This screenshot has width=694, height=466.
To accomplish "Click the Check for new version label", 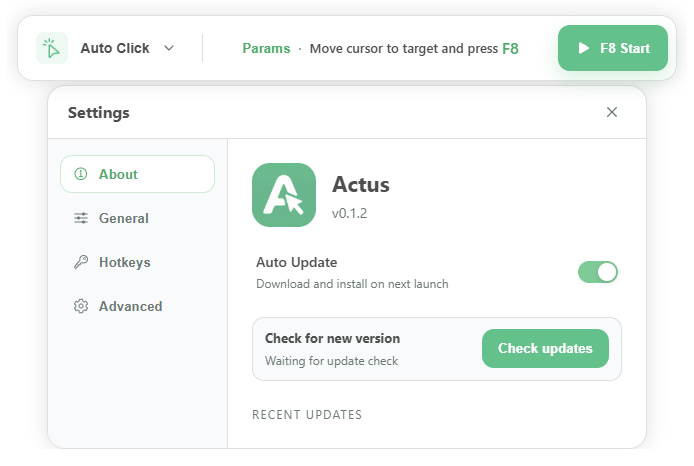I will point(332,339).
